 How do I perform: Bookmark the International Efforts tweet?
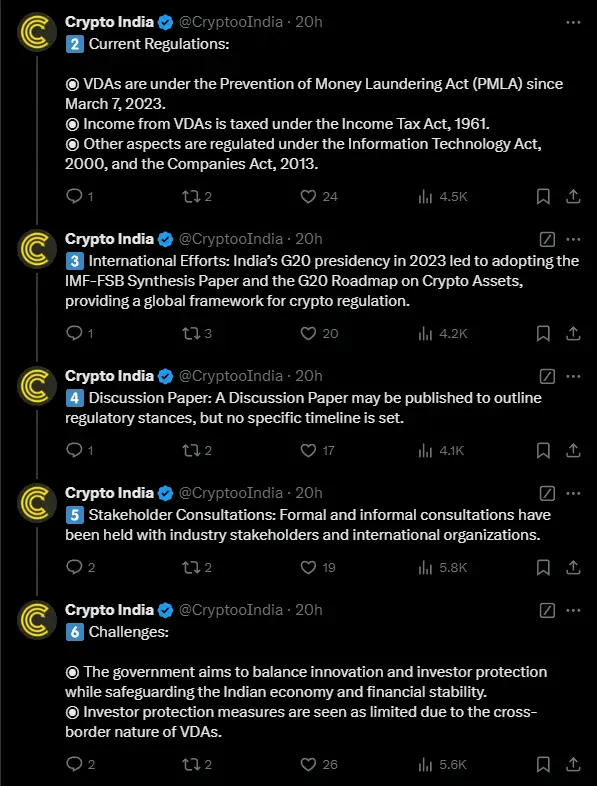point(543,333)
